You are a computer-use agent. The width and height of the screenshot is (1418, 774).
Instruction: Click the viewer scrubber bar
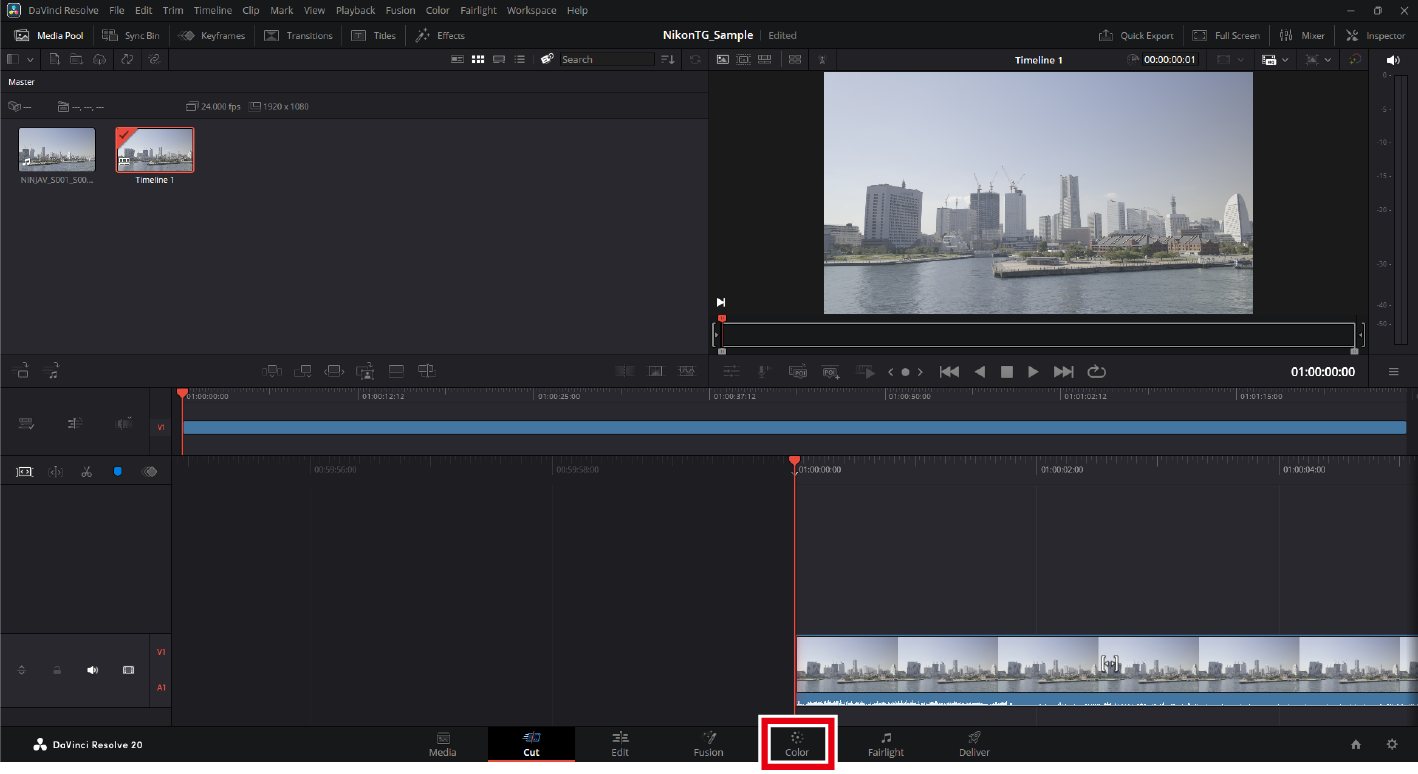pyautogui.click(x=1037, y=335)
